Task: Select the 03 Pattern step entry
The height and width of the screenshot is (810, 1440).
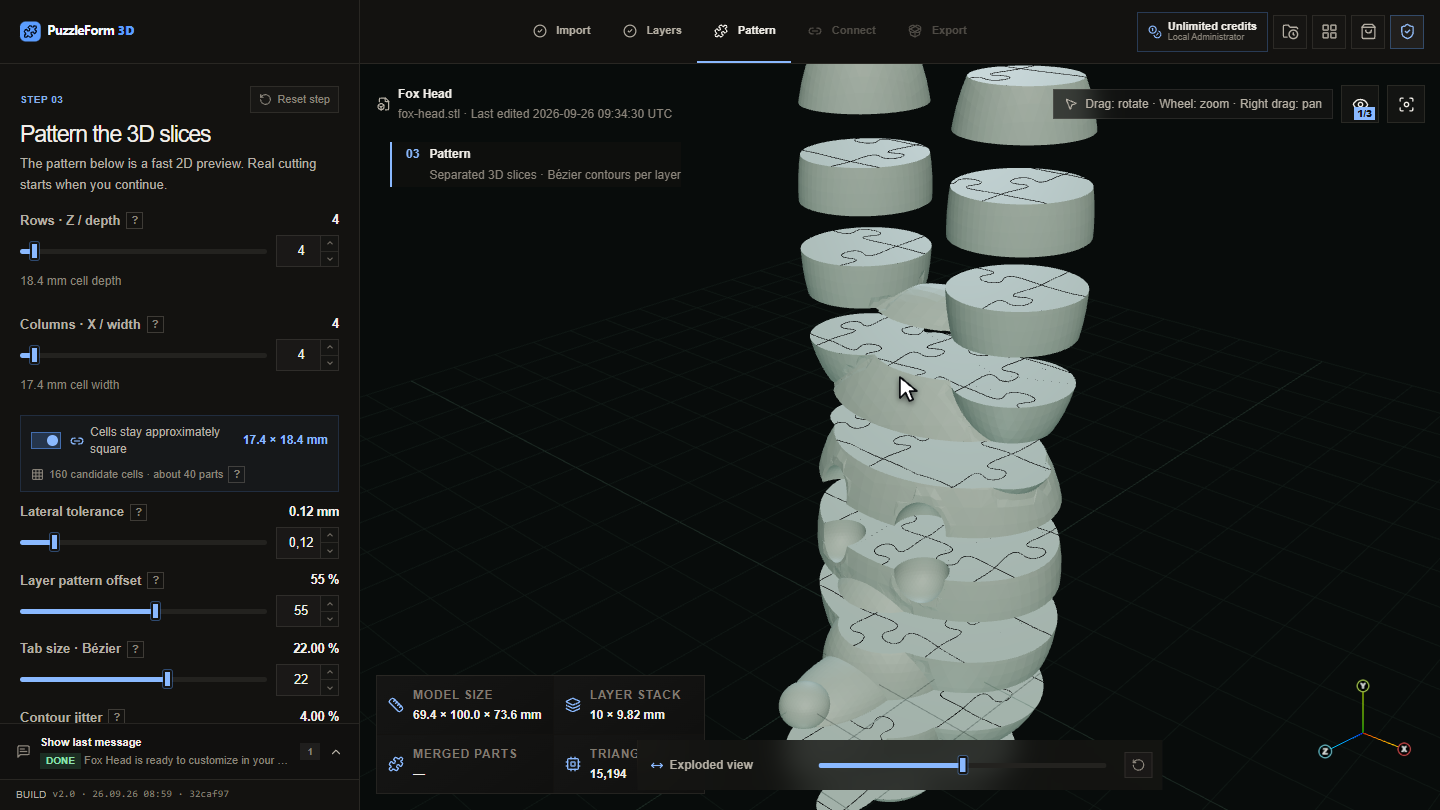Action: tap(536, 164)
